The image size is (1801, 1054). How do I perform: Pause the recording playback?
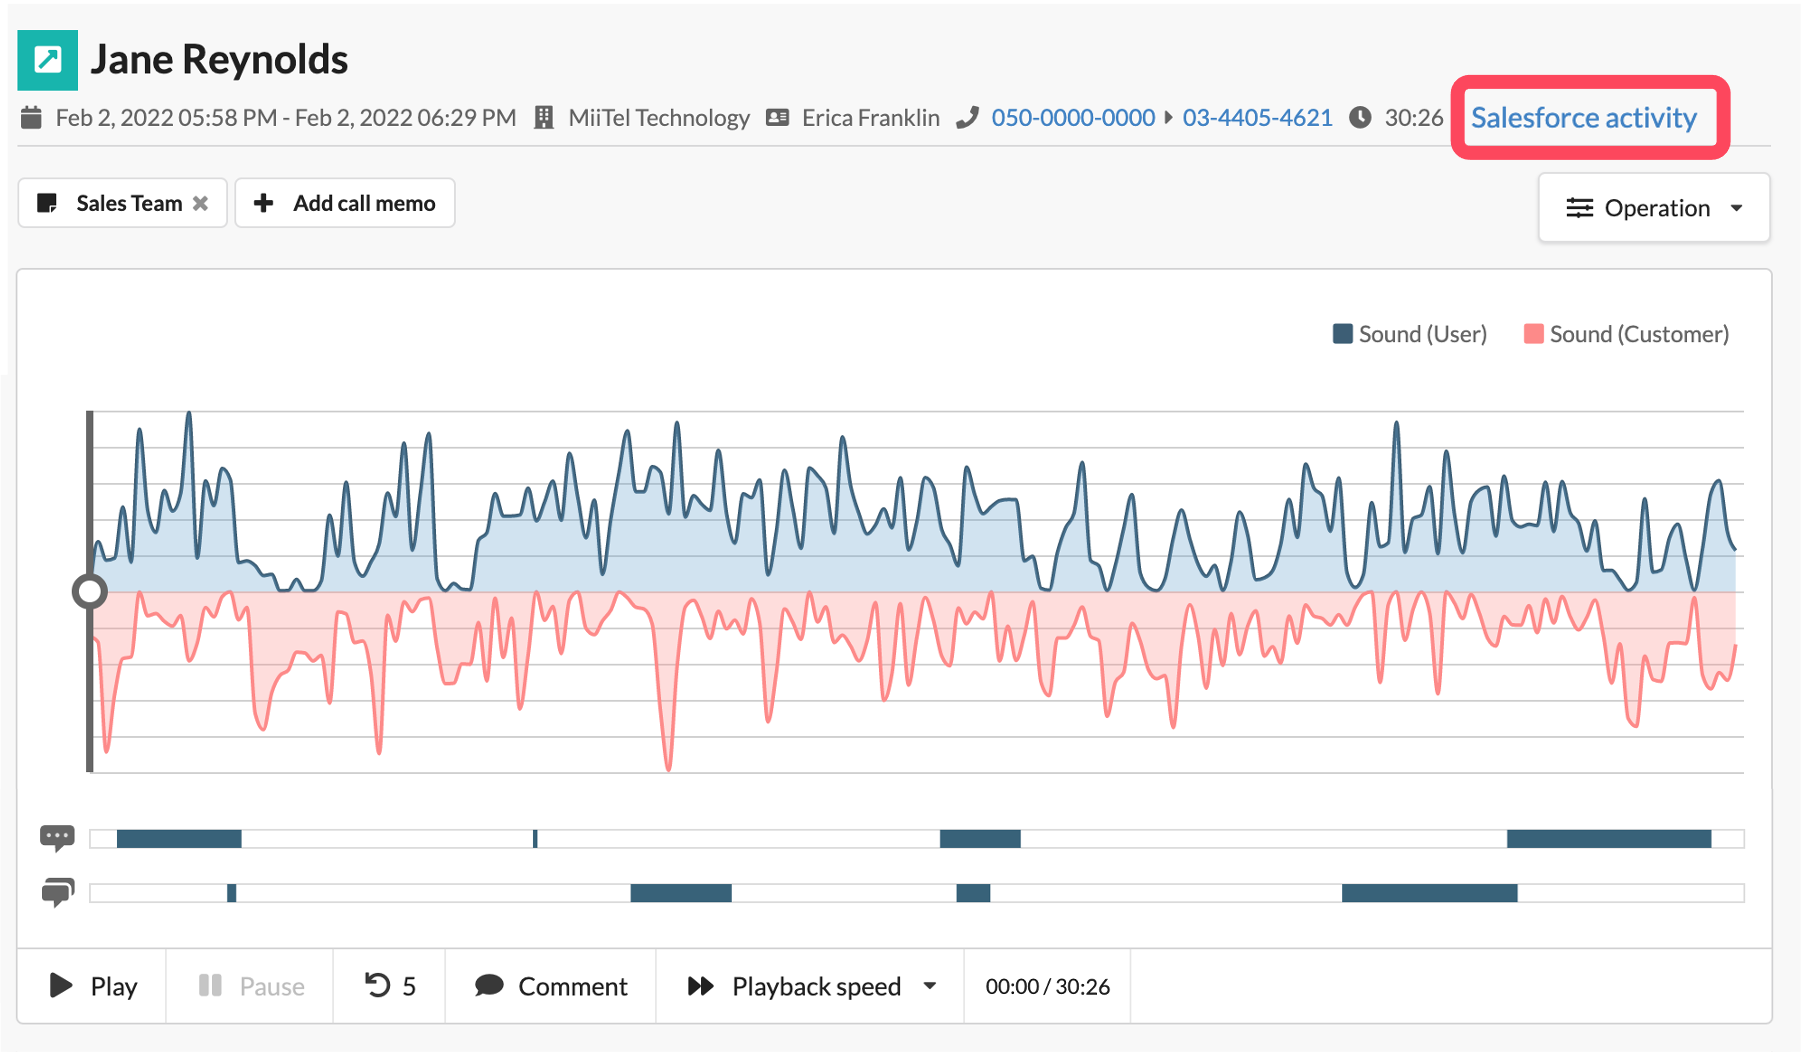251,986
